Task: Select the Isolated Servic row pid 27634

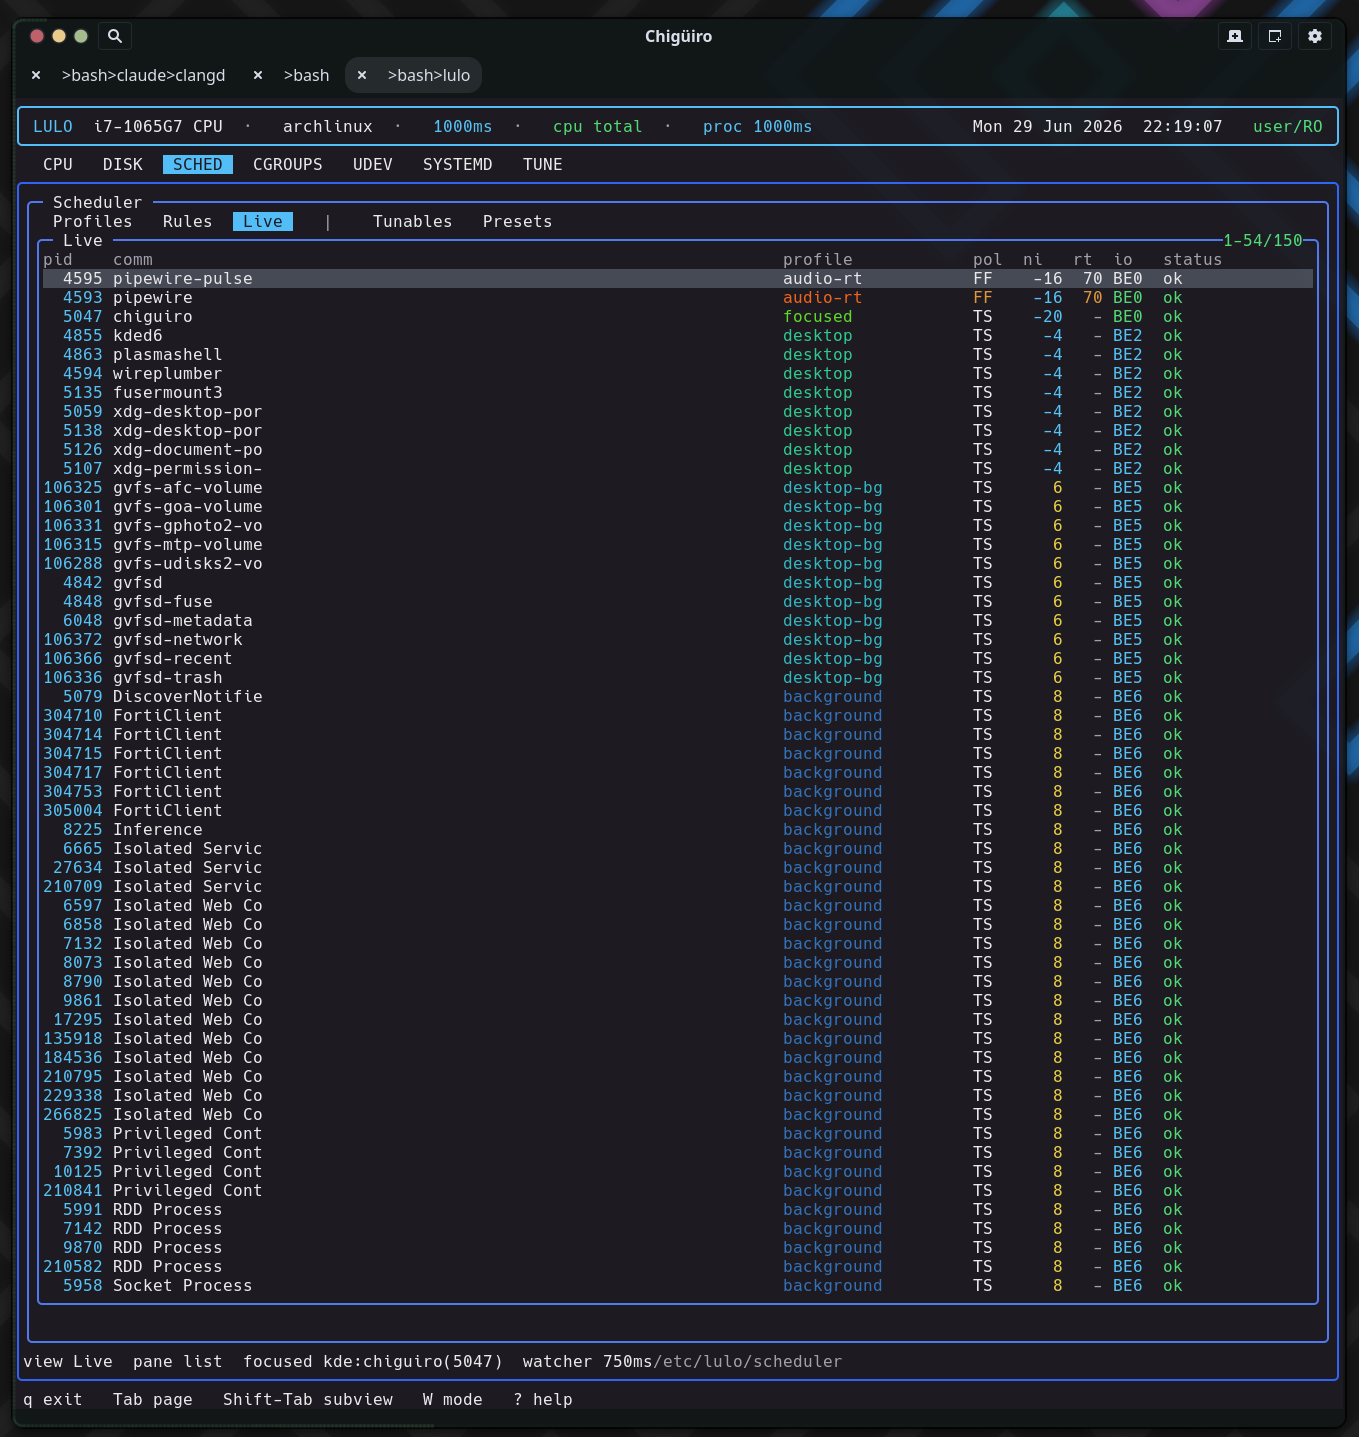Action: pyautogui.click(x=678, y=867)
